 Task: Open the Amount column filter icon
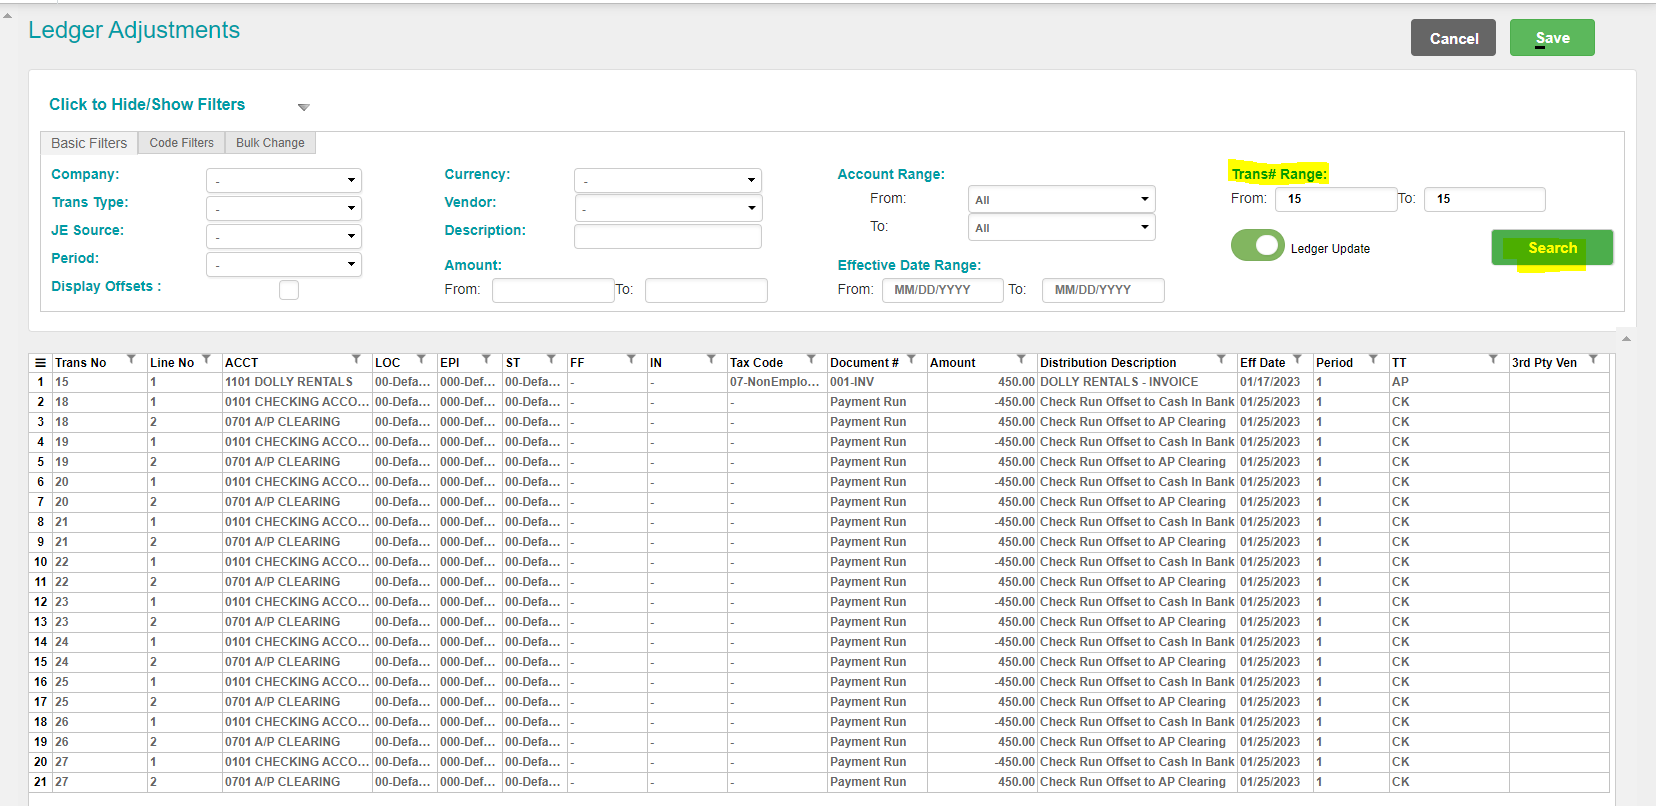tap(1021, 360)
